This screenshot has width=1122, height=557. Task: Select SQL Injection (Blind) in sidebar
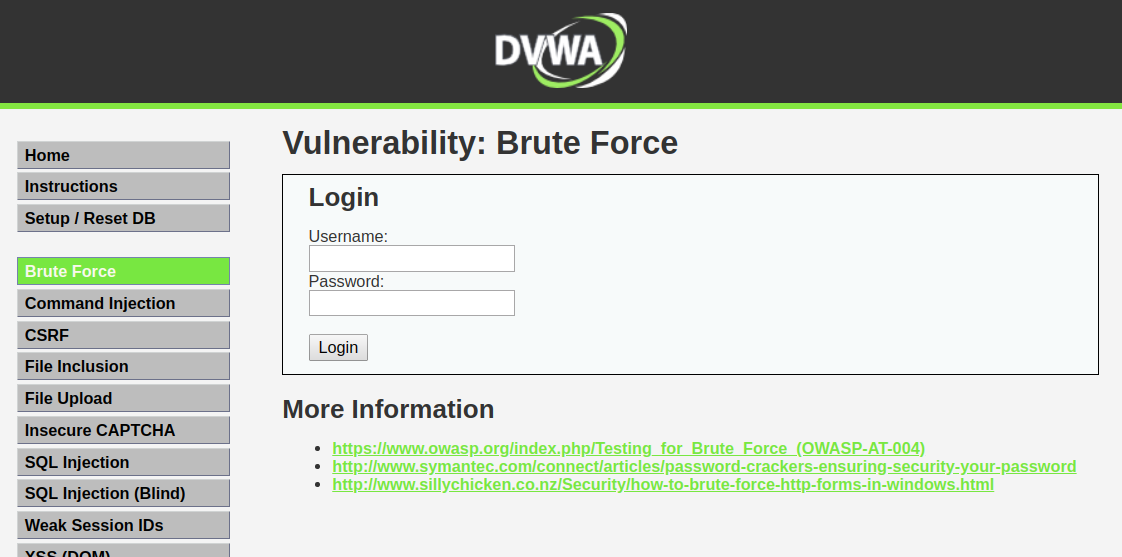[x=123, y=493]
